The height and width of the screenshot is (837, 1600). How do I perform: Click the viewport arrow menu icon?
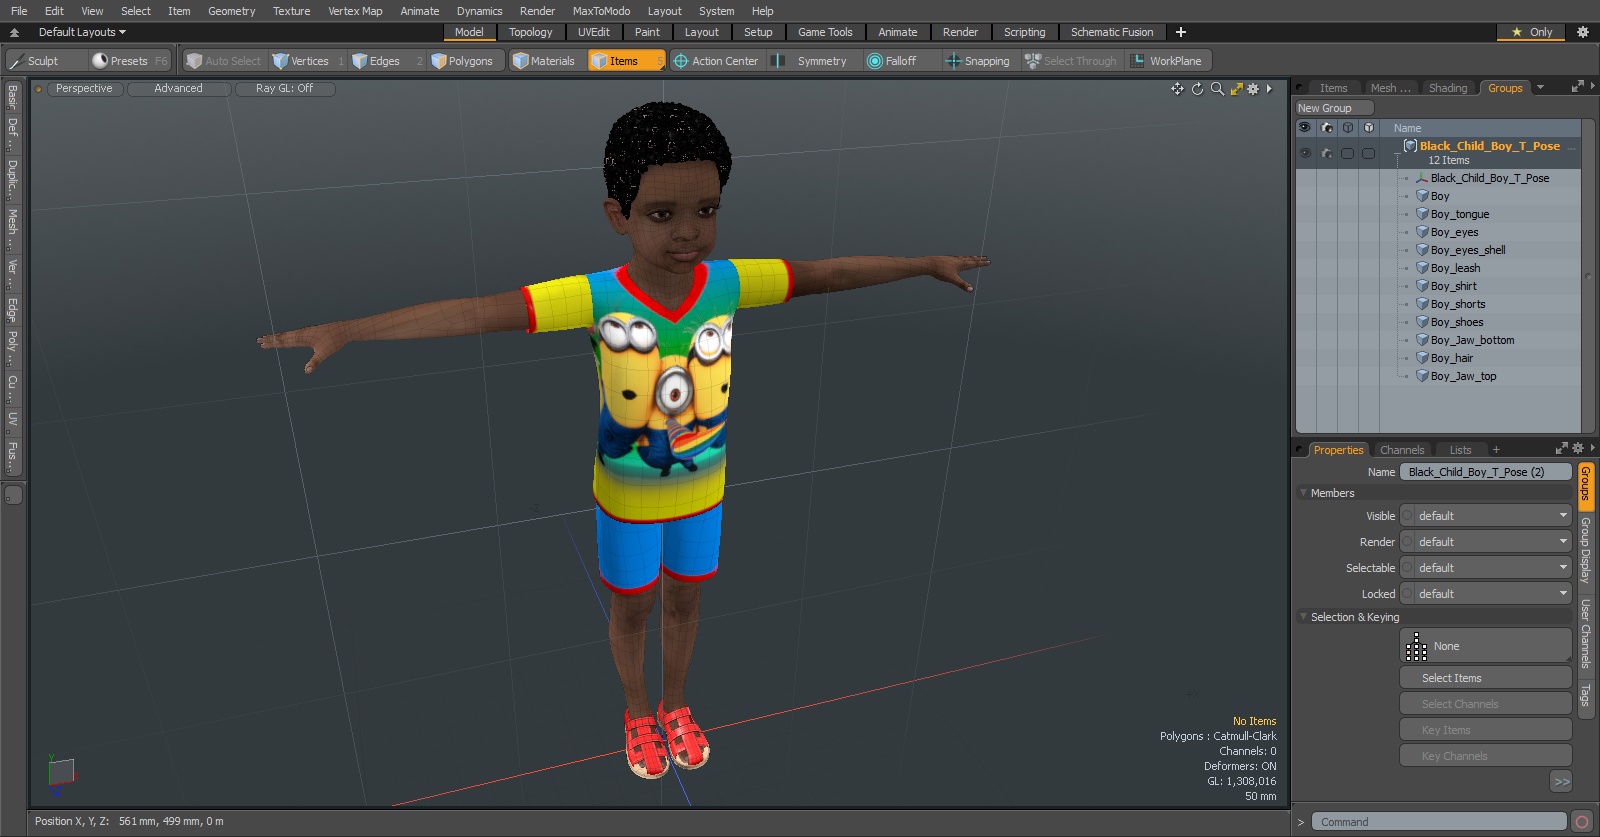tap(1269, 89)
